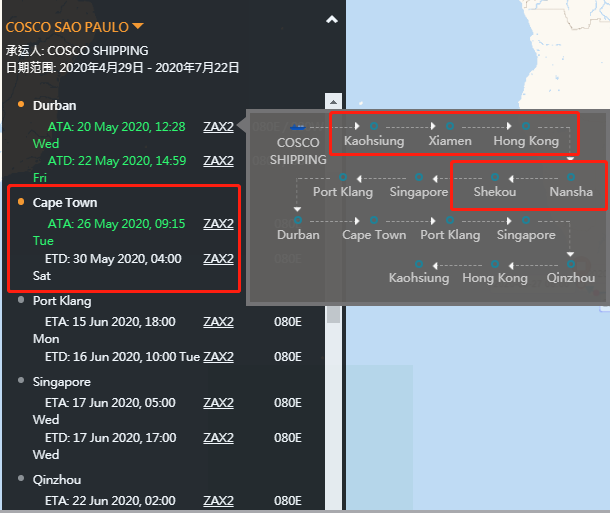Click the carrier line COSCO SHIPPING
Image resolution: width=610 pixels, height=513 pixels.
[x=77, y=51]
